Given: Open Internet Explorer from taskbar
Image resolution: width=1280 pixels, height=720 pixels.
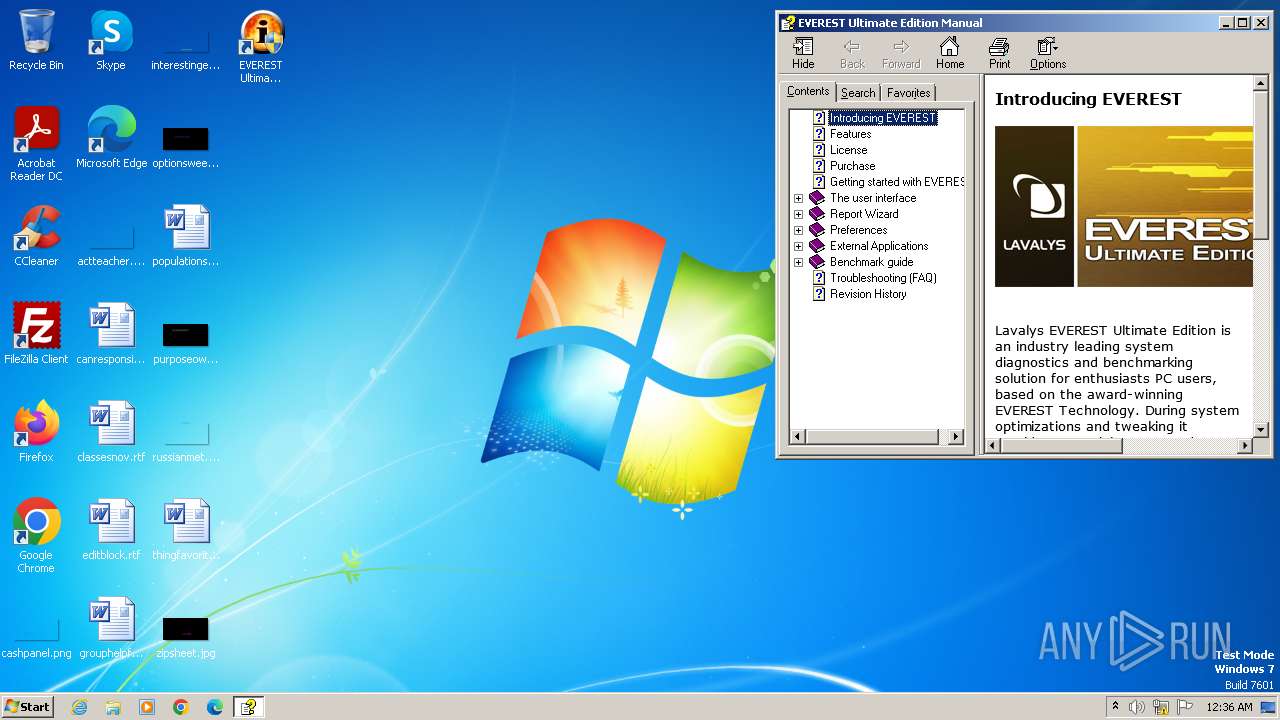Looking at the screenshot, I should [x=79, y=707].
